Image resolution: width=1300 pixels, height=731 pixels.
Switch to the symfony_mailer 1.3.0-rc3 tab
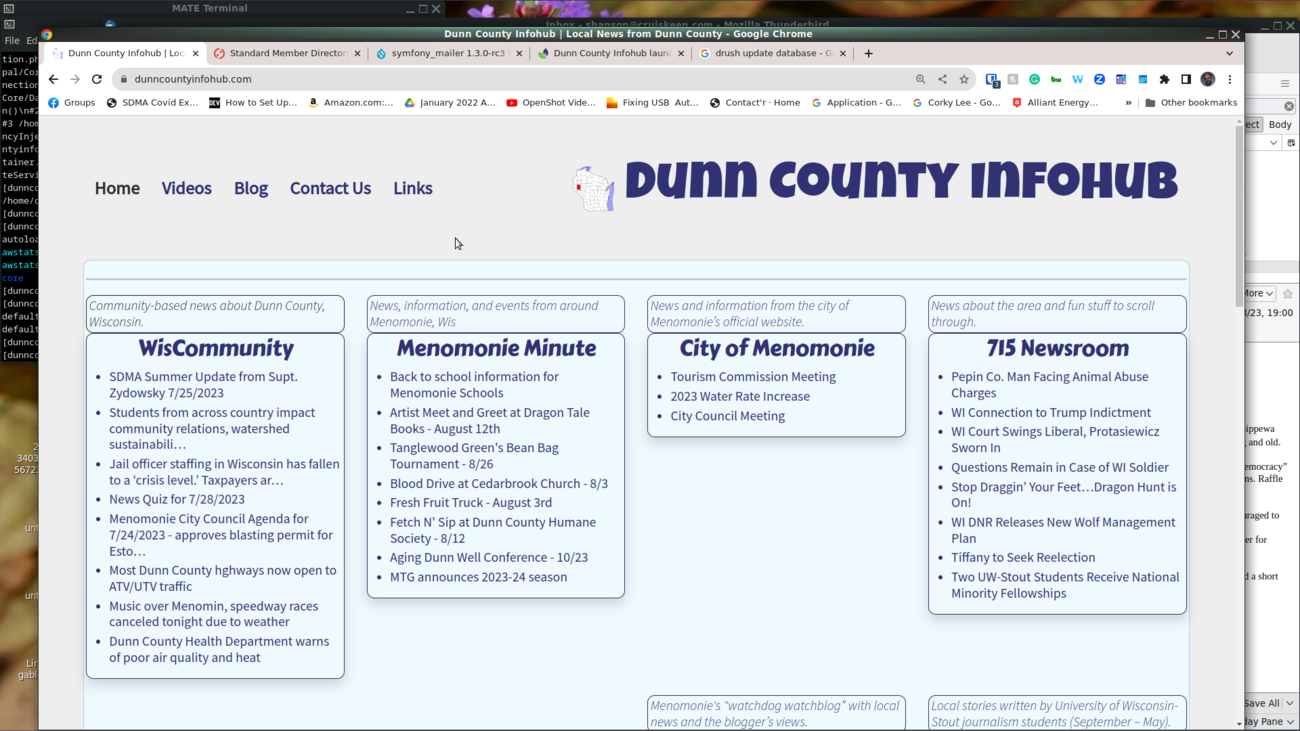(x=445, y=53)
